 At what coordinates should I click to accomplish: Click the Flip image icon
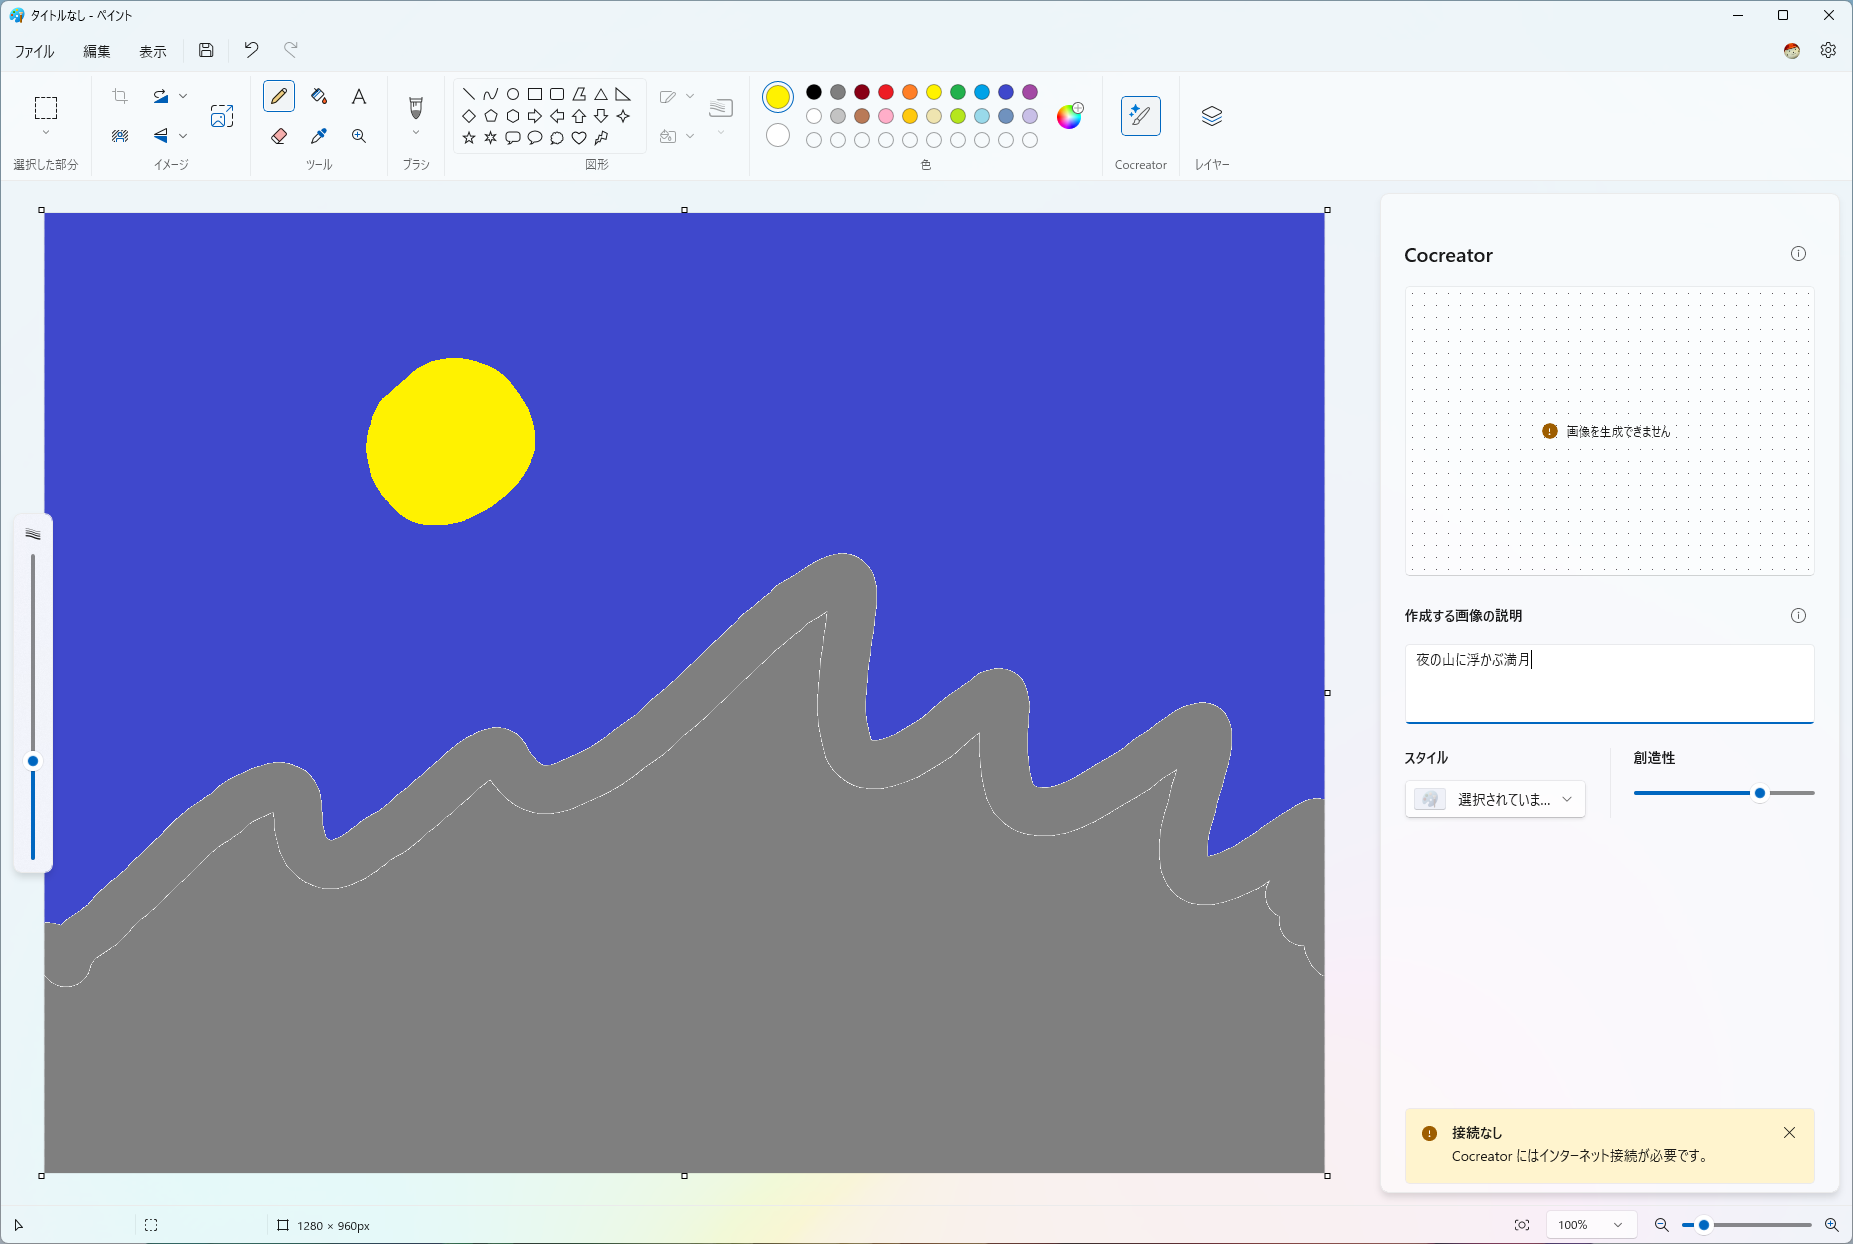point(160,136)
